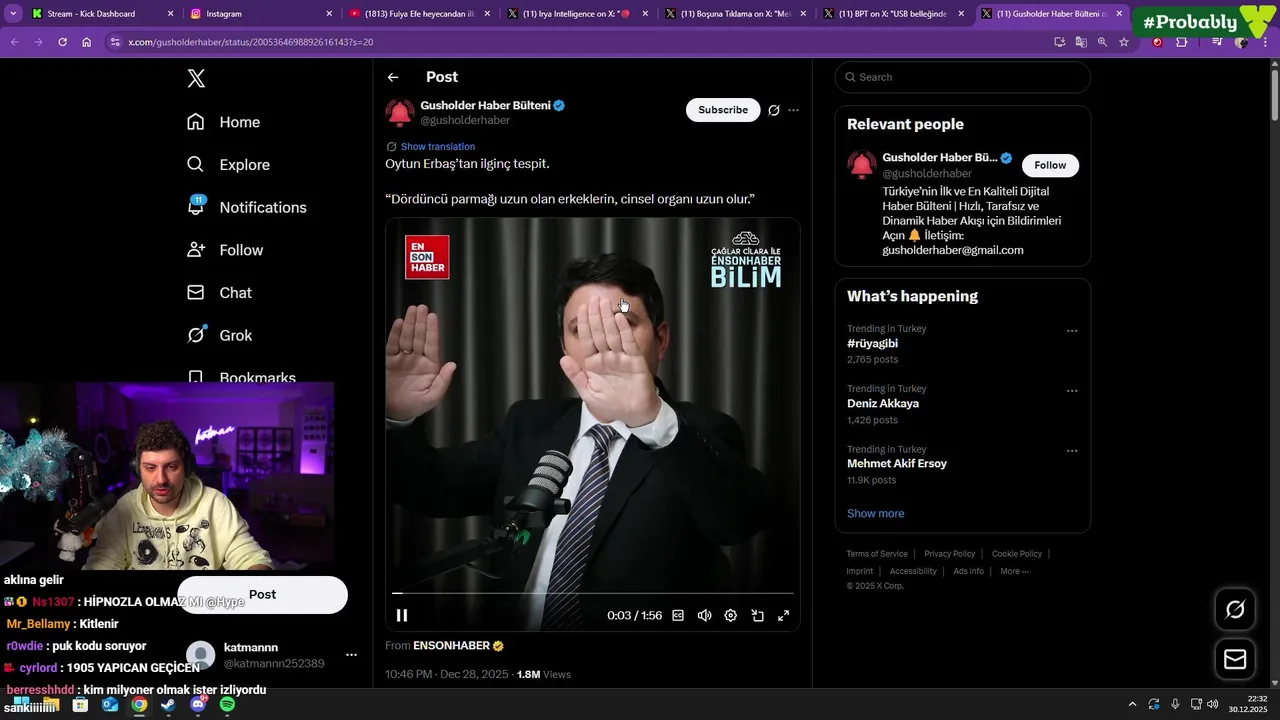Click Show more under What's happening
The height and width of the screenshot is (720, 1280).
(x=876, y=513)
